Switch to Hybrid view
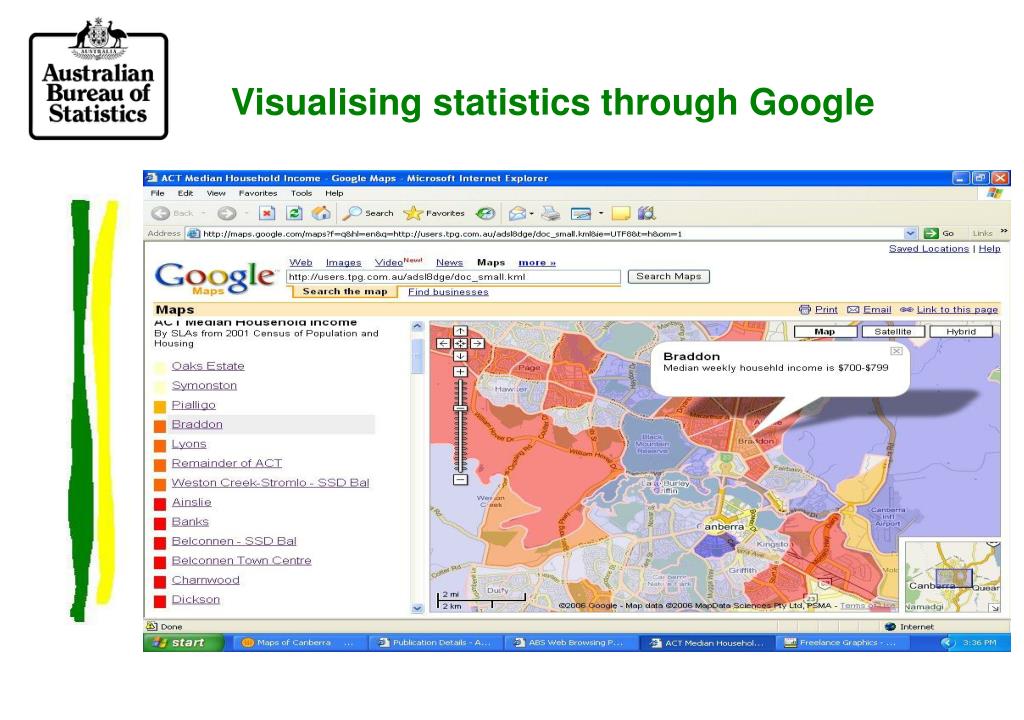This screenshot has width=1024, height=720. 961,332
